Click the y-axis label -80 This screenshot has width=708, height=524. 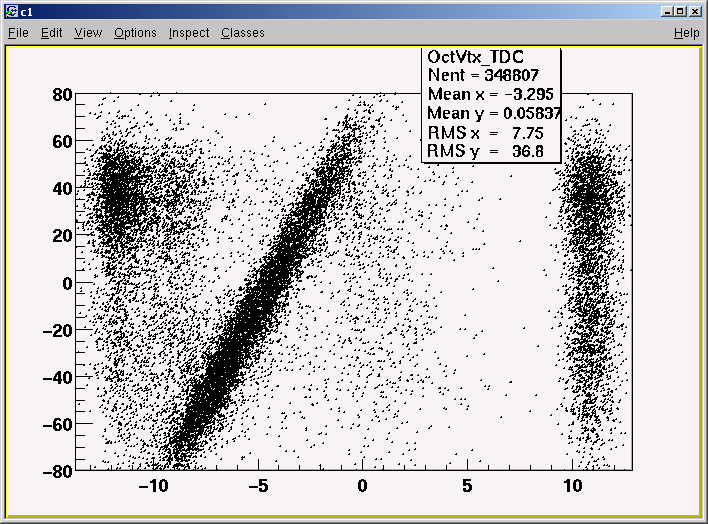pyautogui.click(x=57, y=472)
